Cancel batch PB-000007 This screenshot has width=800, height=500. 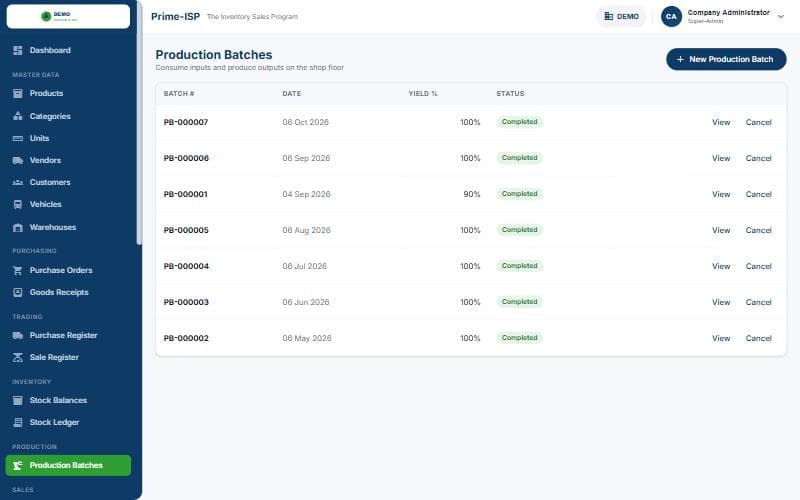click(x=758, y=122)
